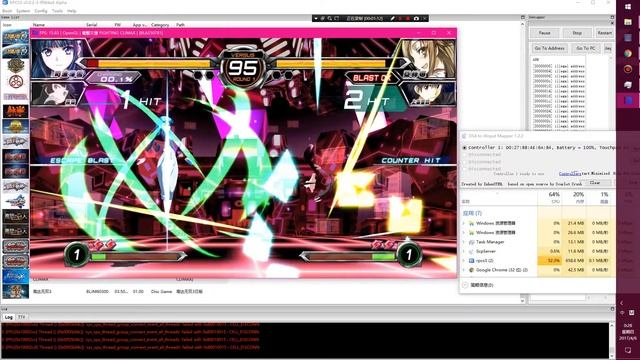Expand Google Chrome process row

(464, 270)
